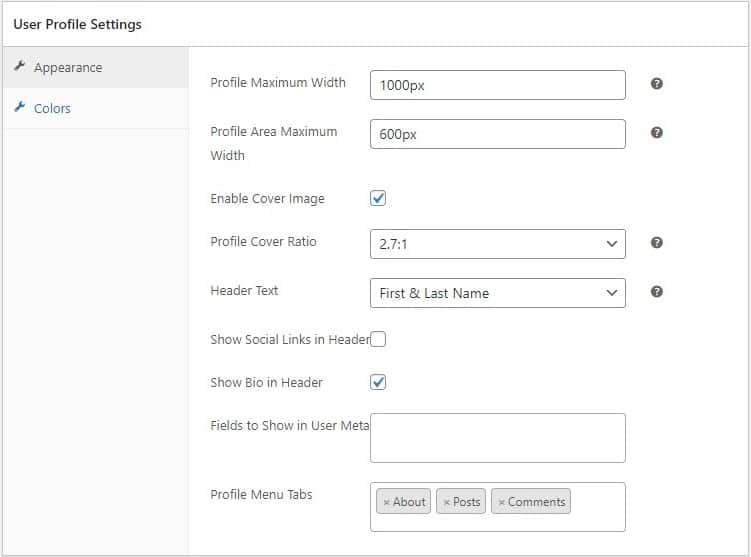The image size is (751, 557).
Task: Disable the Enable Cover Image checkbox
Action: pyautogui.click(x=378, y=198)
